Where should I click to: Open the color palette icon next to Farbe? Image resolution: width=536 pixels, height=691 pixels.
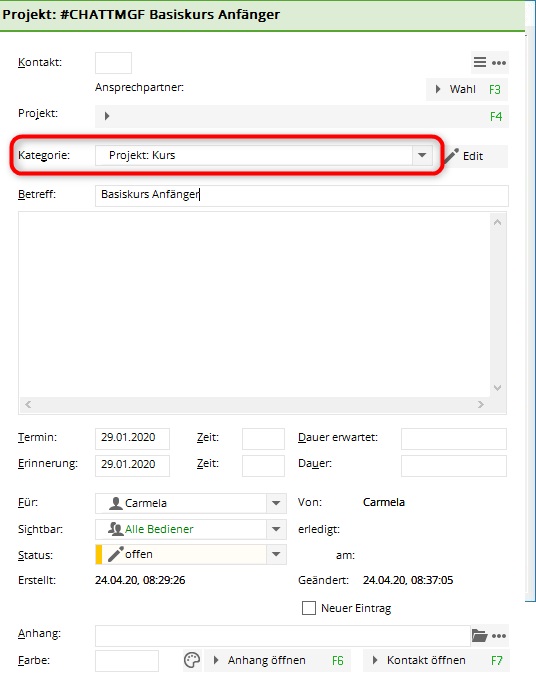(x=192, y=660)
